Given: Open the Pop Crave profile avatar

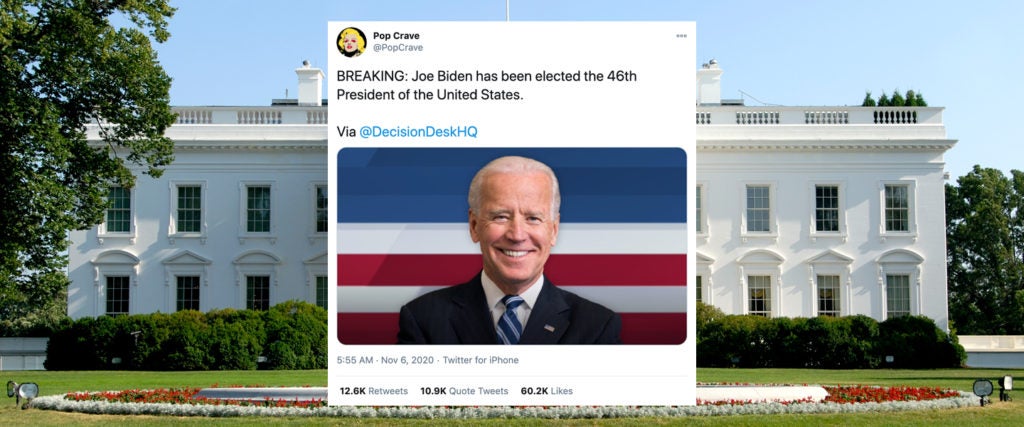Looking at the screenshot, I should 351,42.
